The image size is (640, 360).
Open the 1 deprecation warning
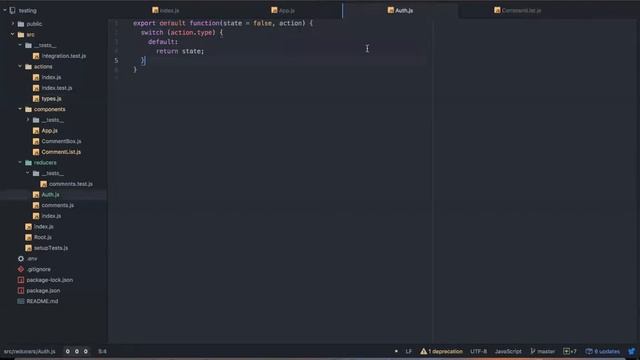coord(441,351)
